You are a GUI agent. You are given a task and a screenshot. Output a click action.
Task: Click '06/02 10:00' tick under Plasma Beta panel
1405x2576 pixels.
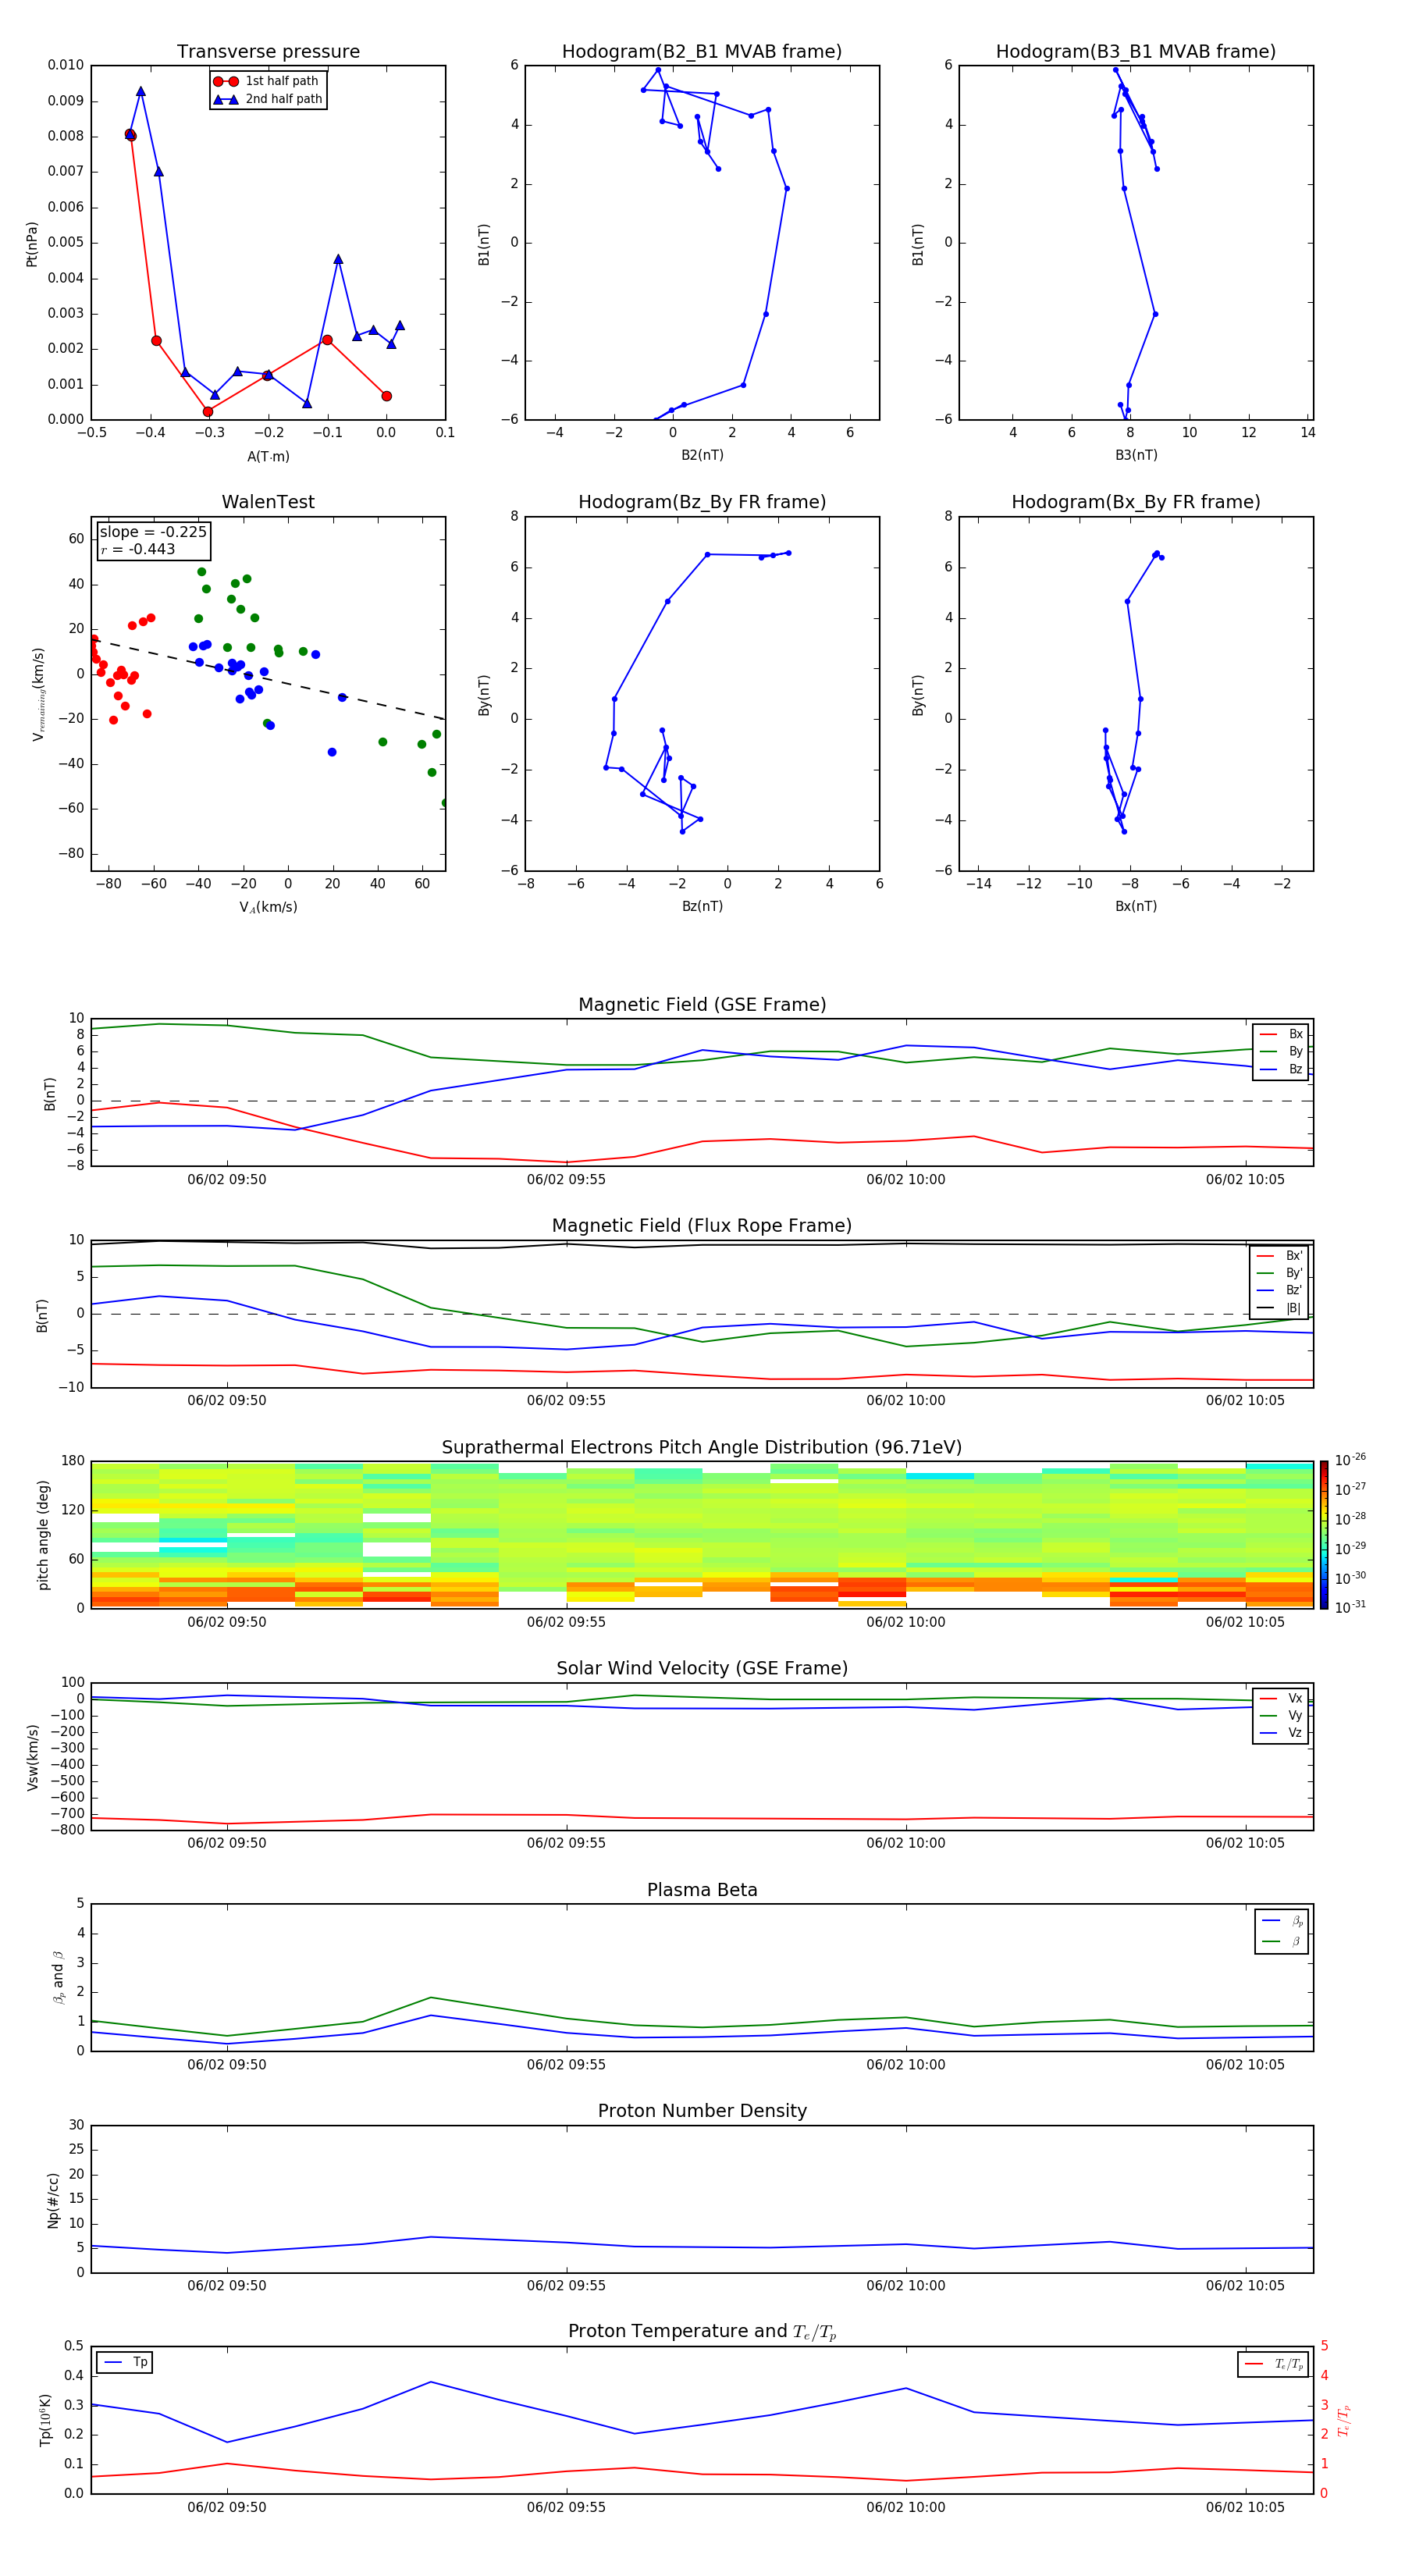pyautogui.click(x=906, y=2064)
